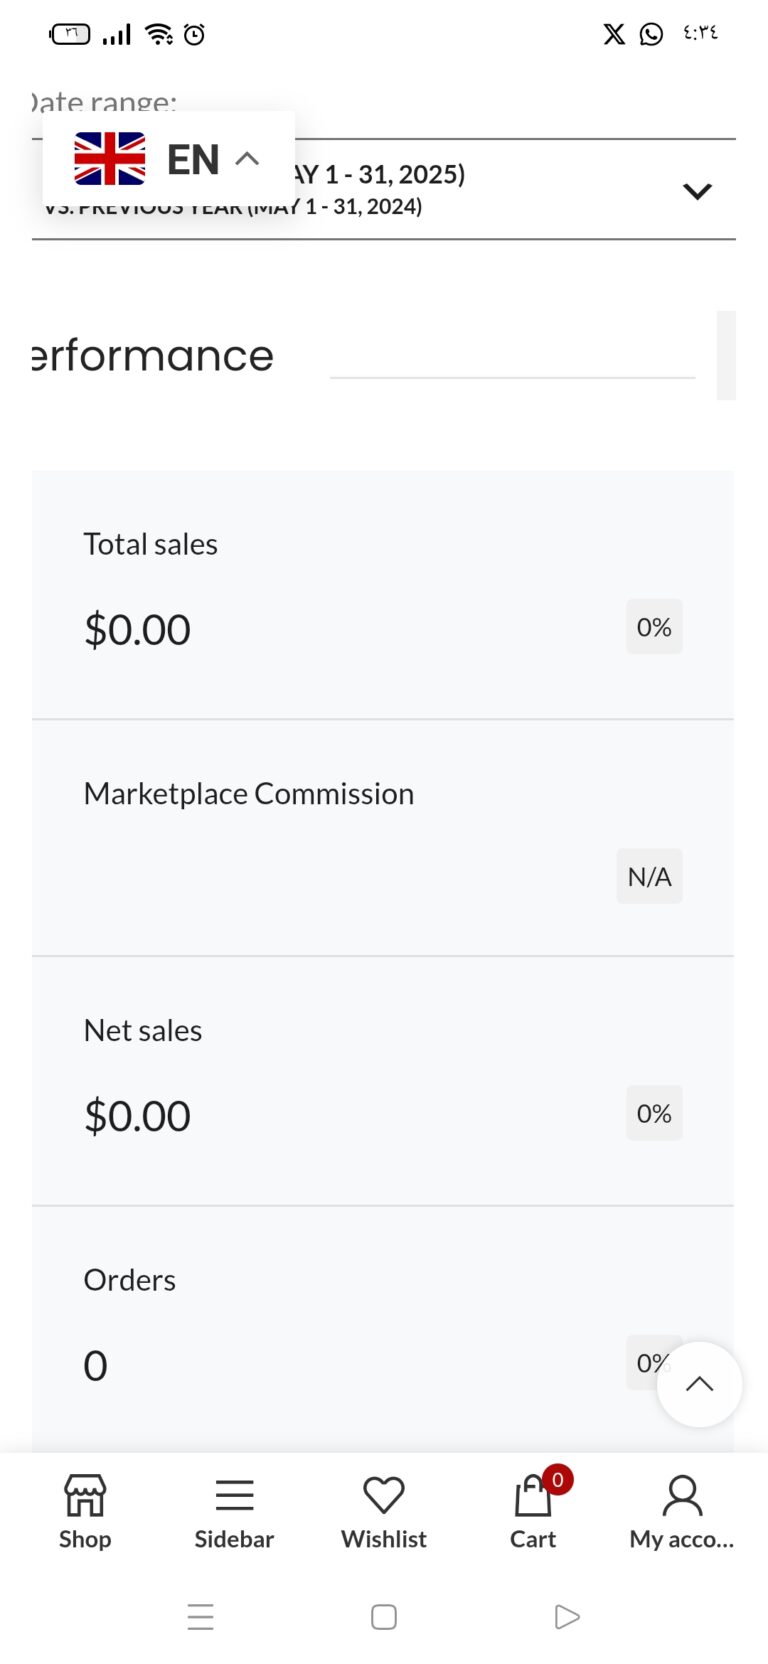Tap the N/A badge under Marketplace Commission
Image resolution: width=768 pixels, height=1664 pixels.
649,876
